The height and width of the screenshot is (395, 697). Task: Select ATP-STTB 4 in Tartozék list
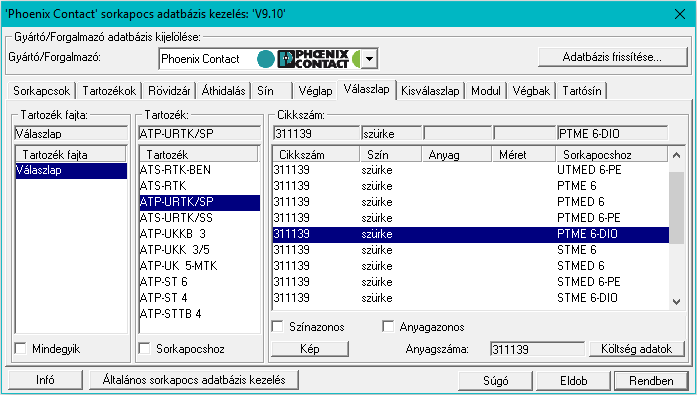[200, 314]
